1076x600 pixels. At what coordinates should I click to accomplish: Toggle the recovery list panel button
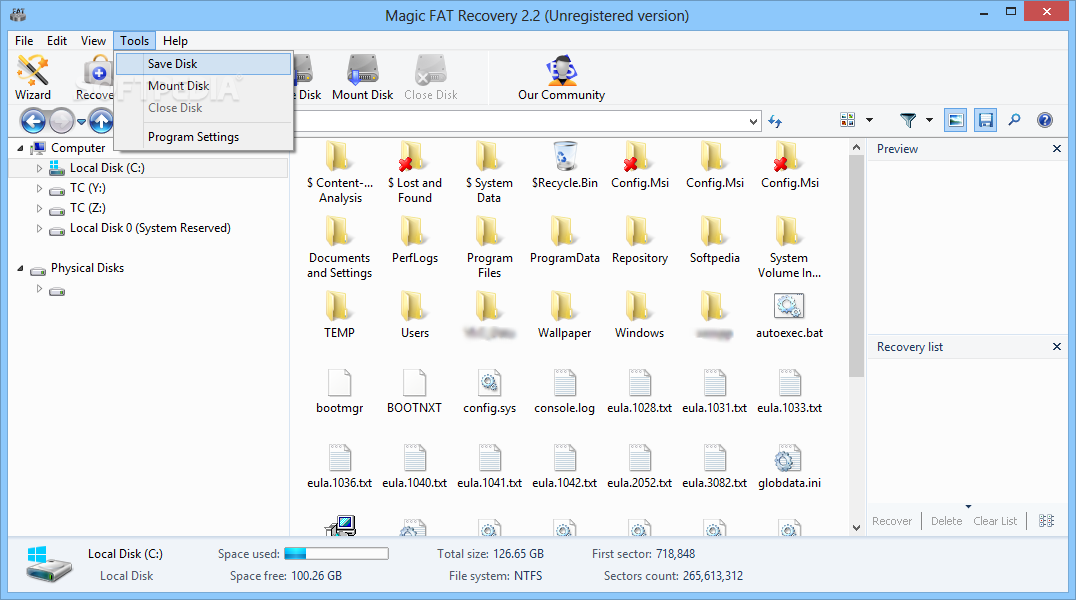click(x=985, y=120)
